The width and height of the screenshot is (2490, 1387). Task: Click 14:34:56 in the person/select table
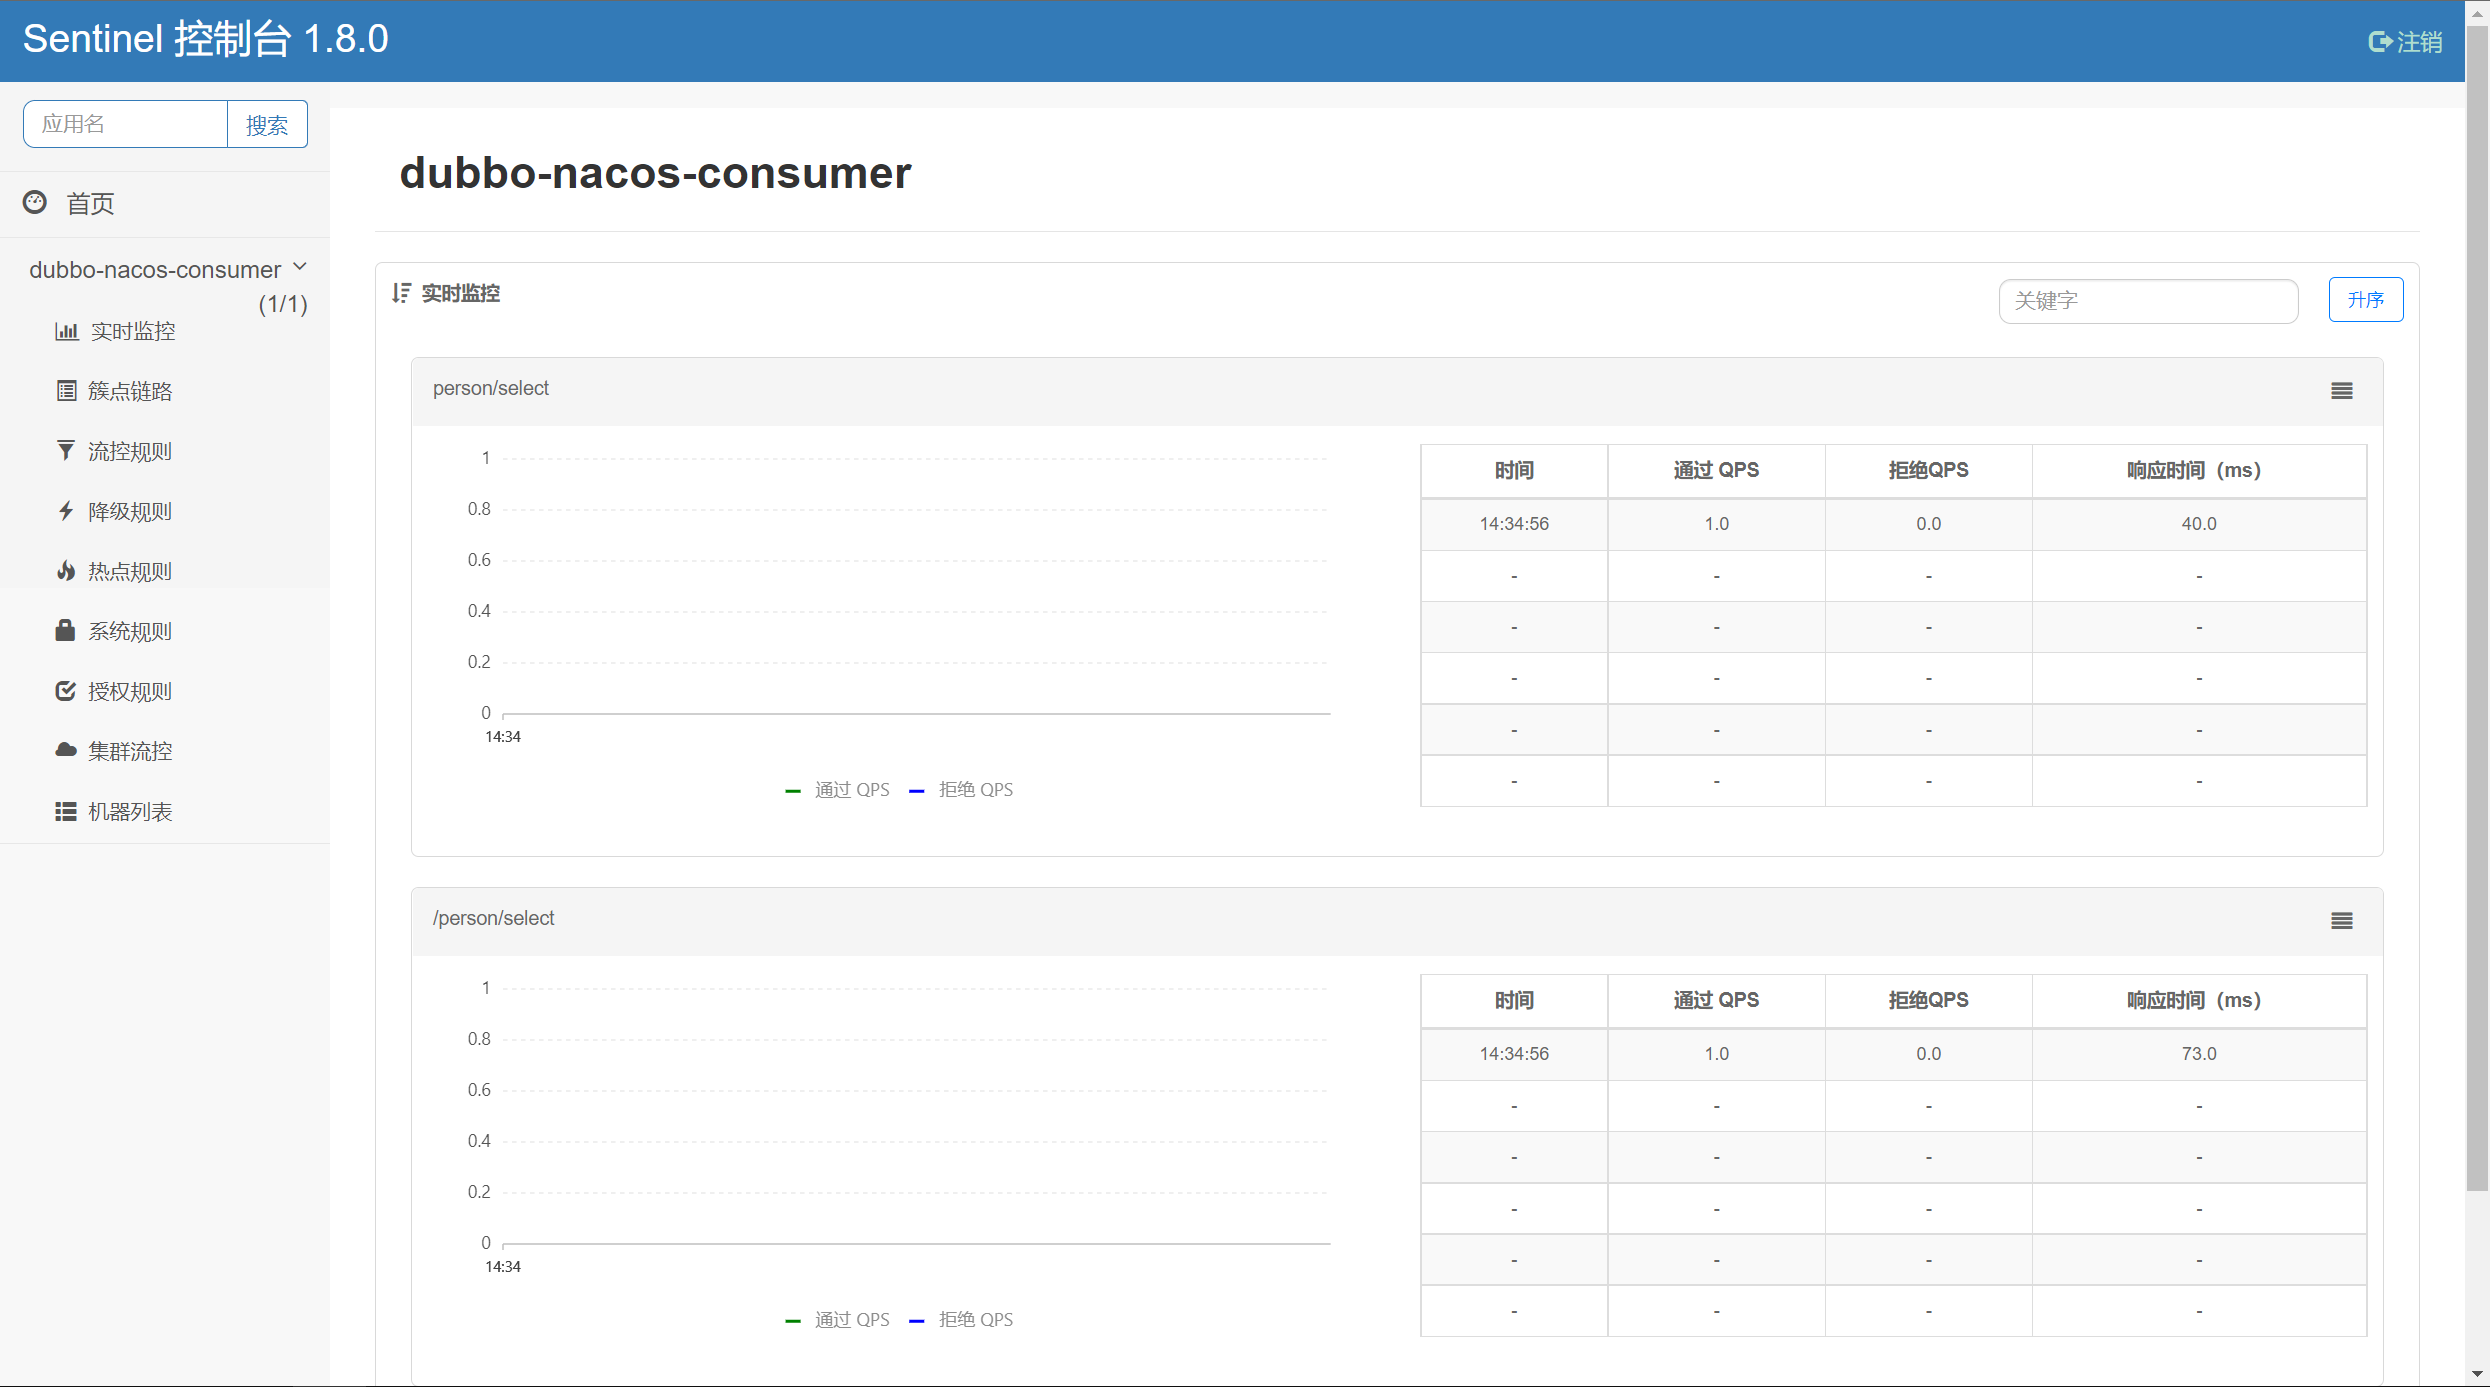tap(1514, 524)
